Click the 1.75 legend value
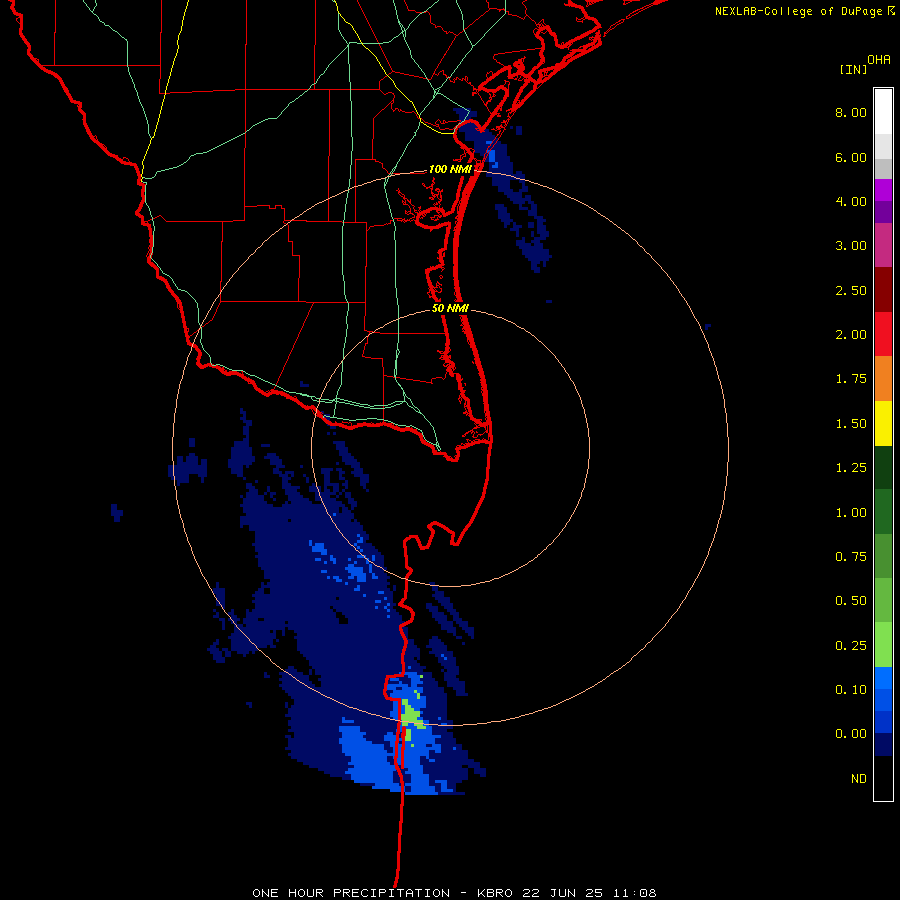 coord(851,379)
